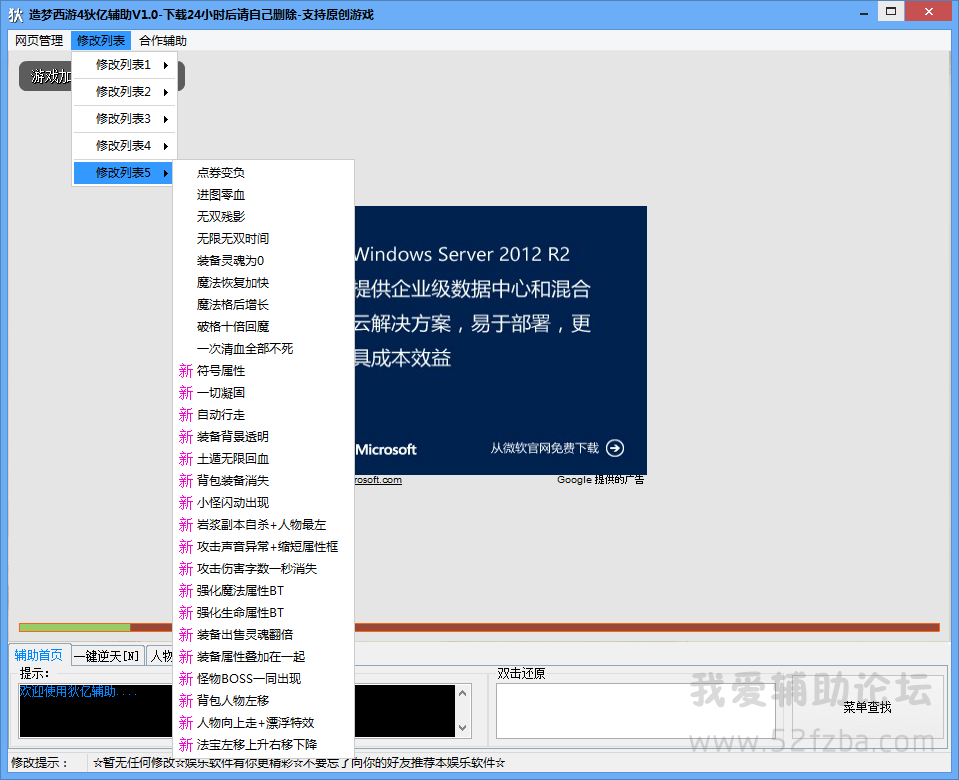959x780 pixels.
Task: Switch to the 一键逆天[N] tab
Action: 109,656
